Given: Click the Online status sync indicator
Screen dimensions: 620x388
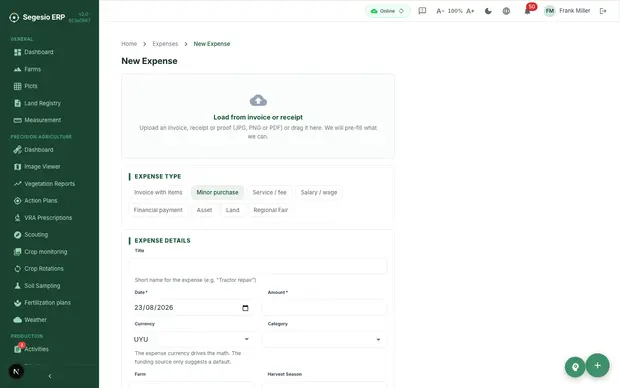Looking at the screenshot, I should (388, 11).
